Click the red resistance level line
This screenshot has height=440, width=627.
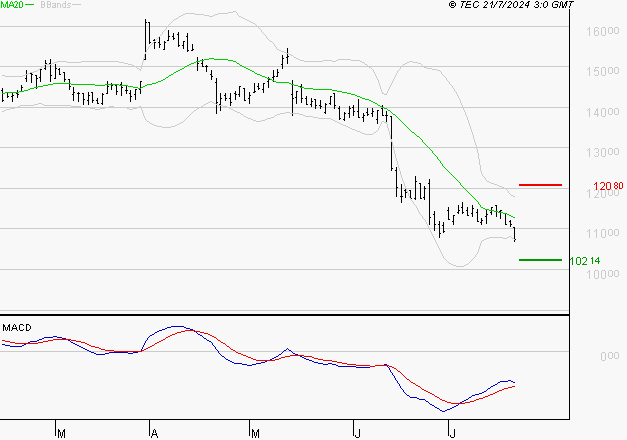coord(540,185)
